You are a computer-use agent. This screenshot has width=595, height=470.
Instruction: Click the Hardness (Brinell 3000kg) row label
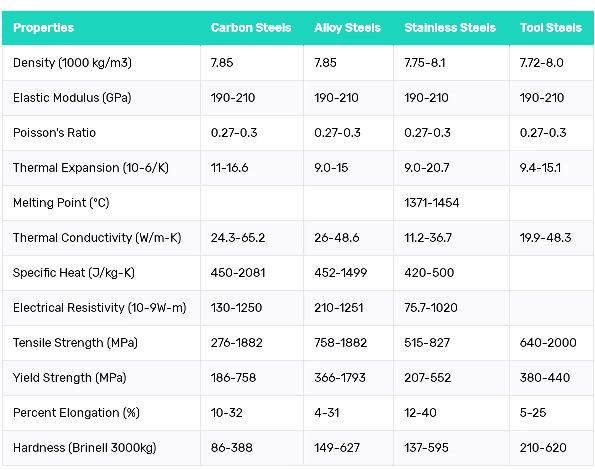click(x=85, y=448)
